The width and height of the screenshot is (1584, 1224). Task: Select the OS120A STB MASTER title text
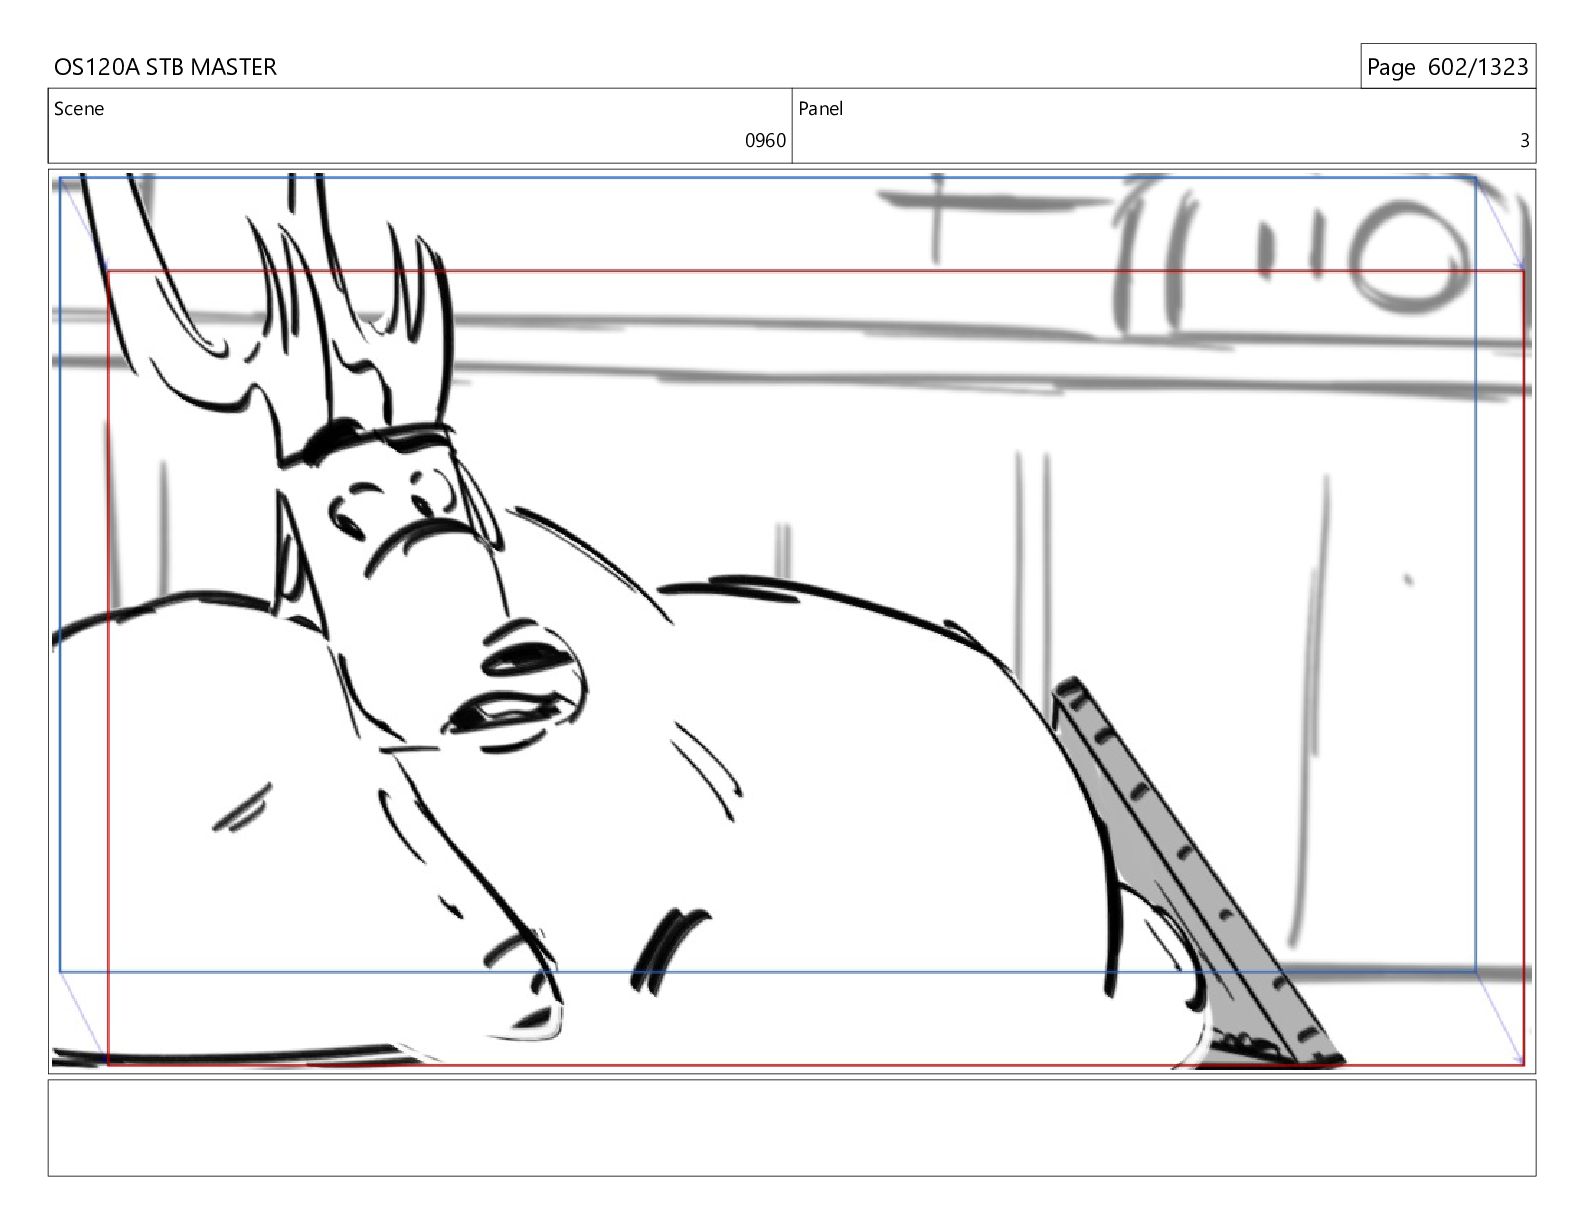point(165,67)
